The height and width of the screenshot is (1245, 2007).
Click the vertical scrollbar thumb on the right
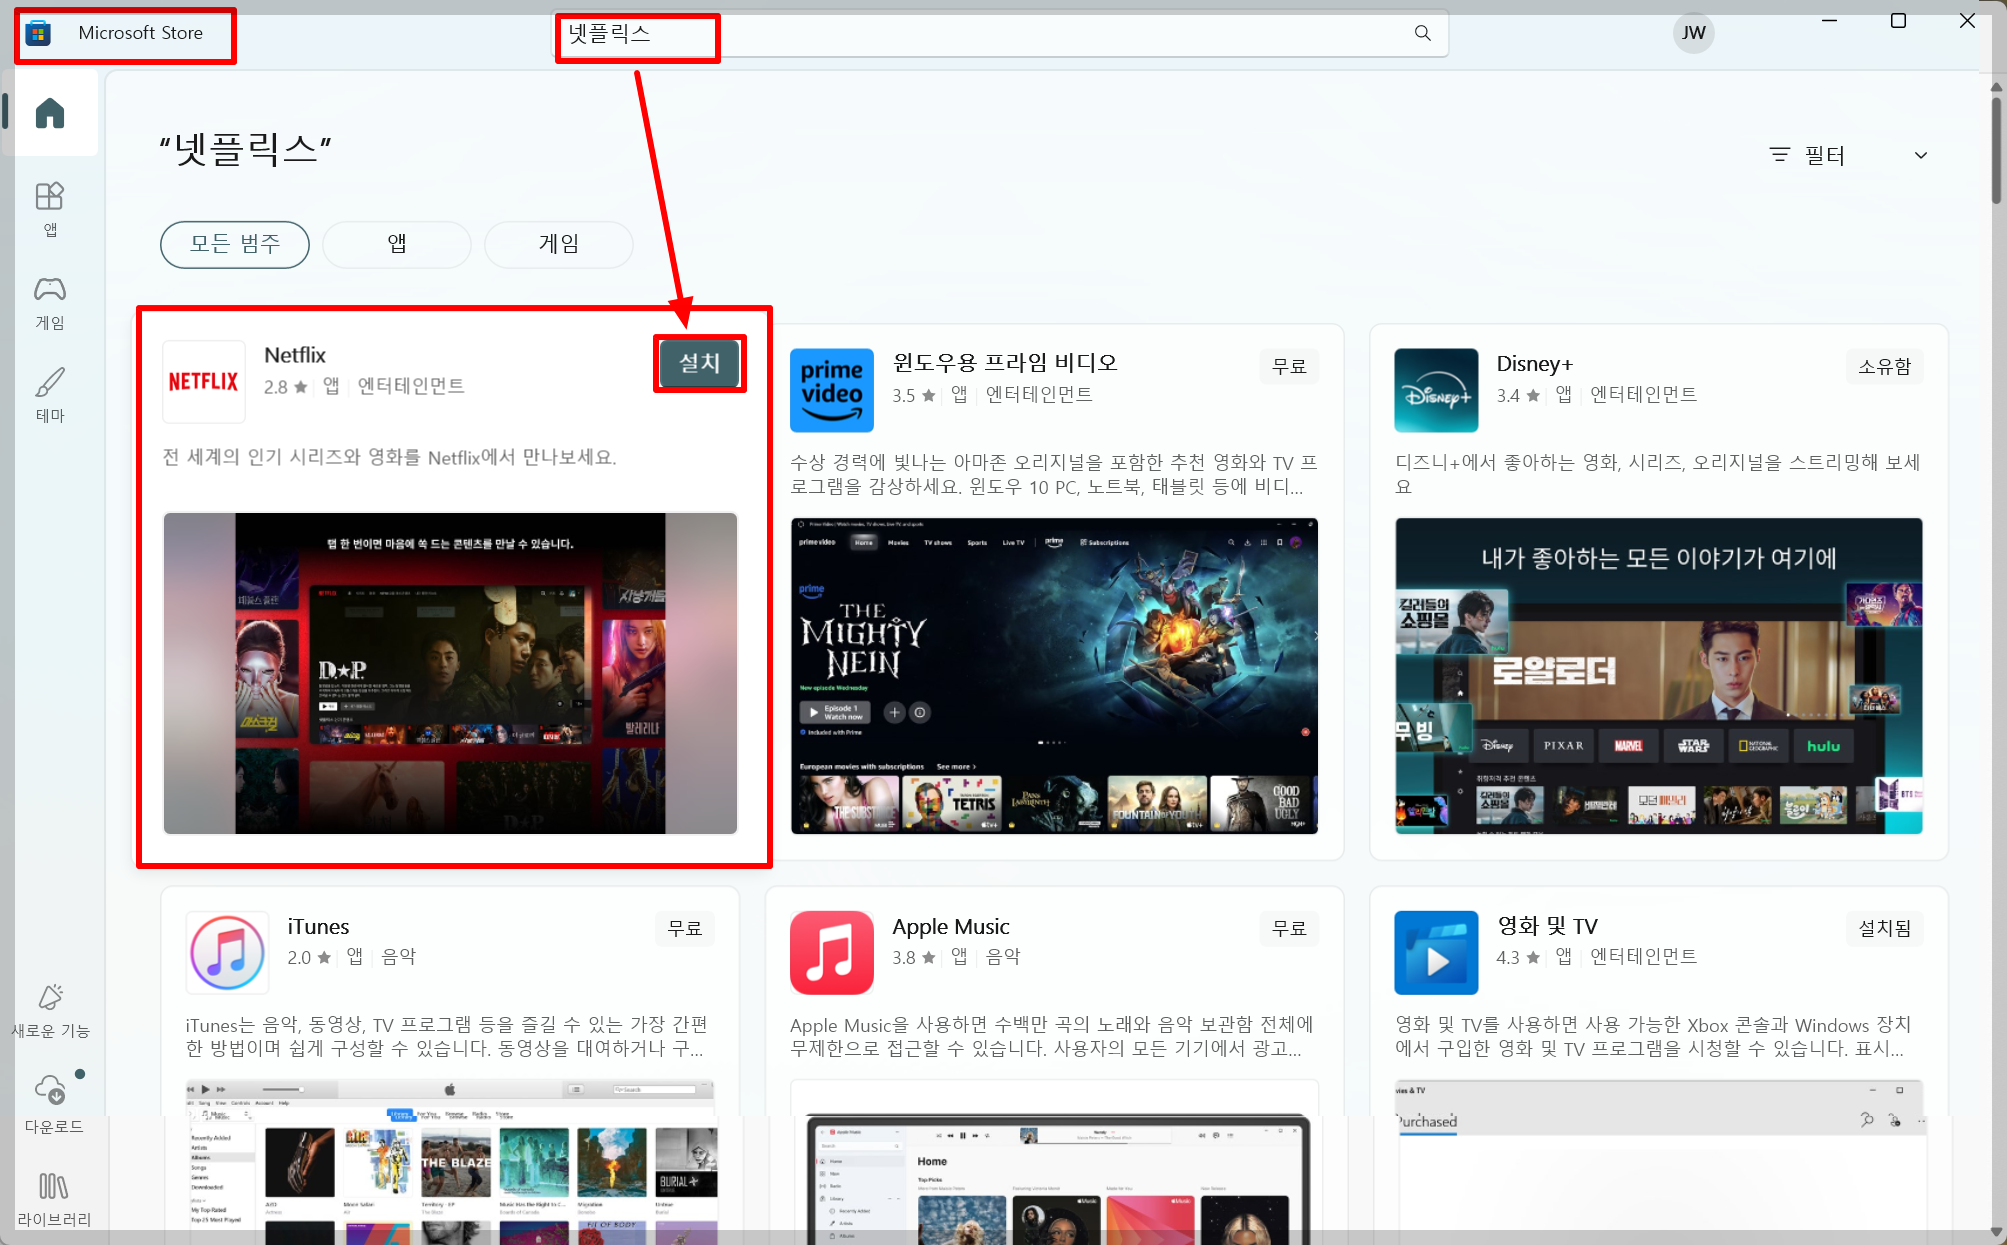coord(1996,150)
